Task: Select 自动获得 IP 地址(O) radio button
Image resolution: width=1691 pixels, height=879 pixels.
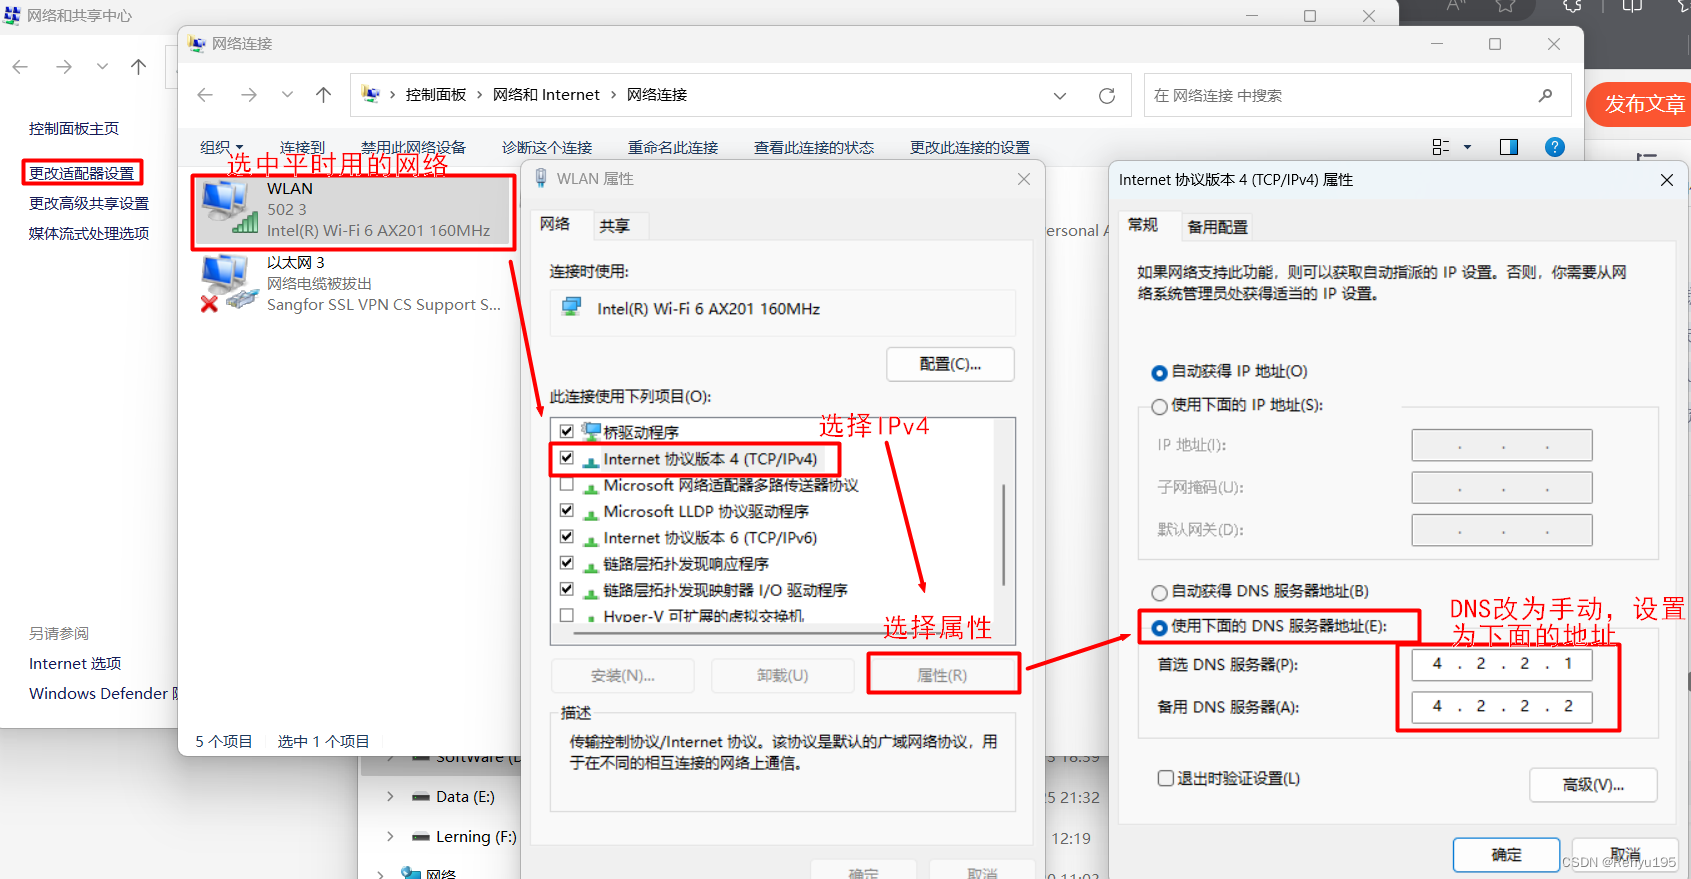Action: tap(1159, 372)
